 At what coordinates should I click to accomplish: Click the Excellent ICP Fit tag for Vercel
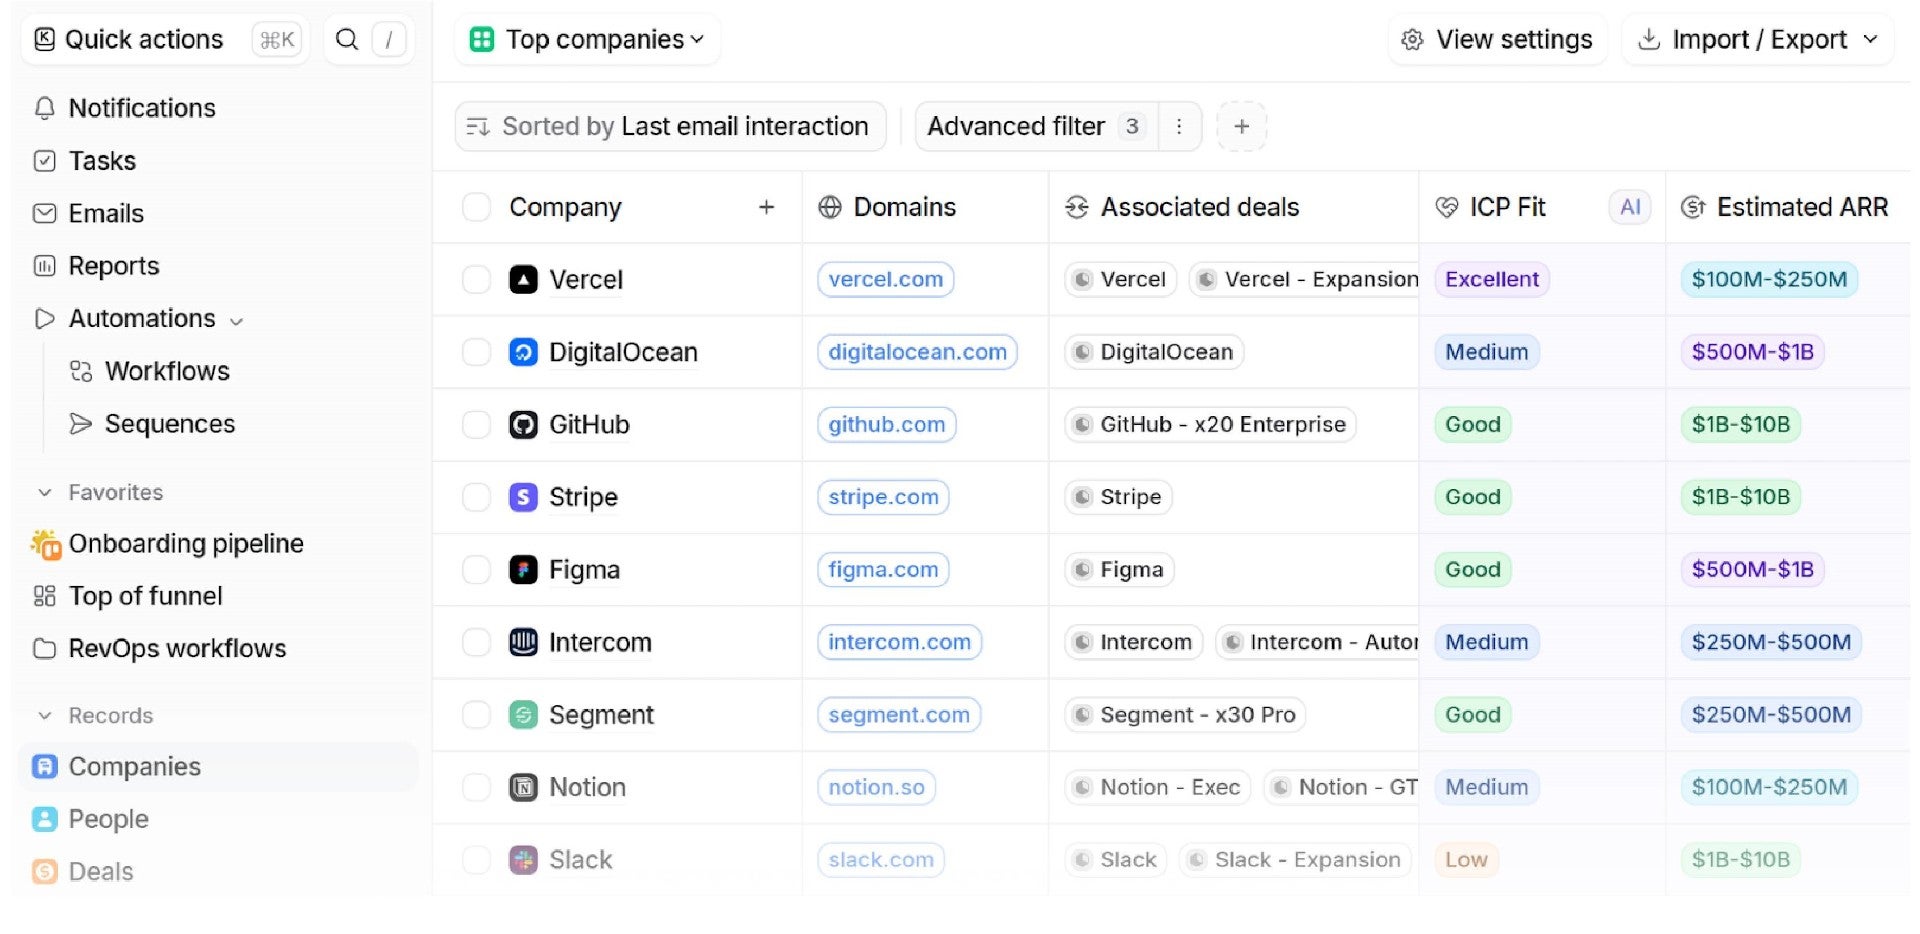pos(1491,280)
